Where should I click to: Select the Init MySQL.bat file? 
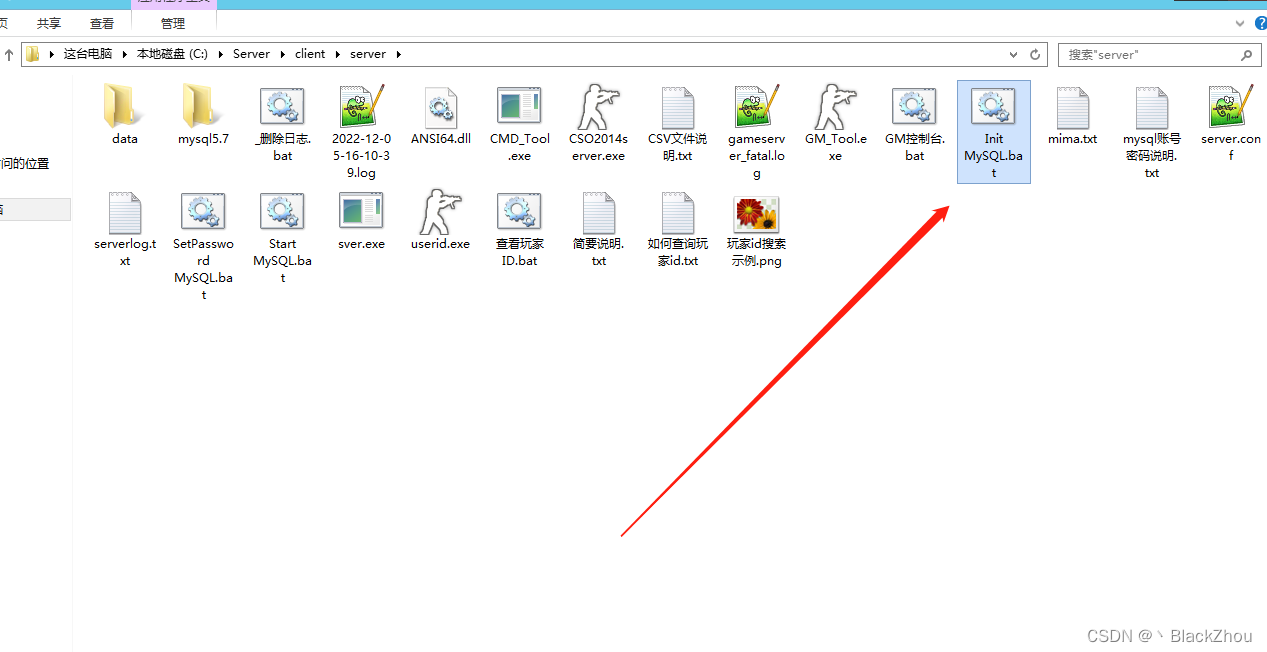(994, 132)
